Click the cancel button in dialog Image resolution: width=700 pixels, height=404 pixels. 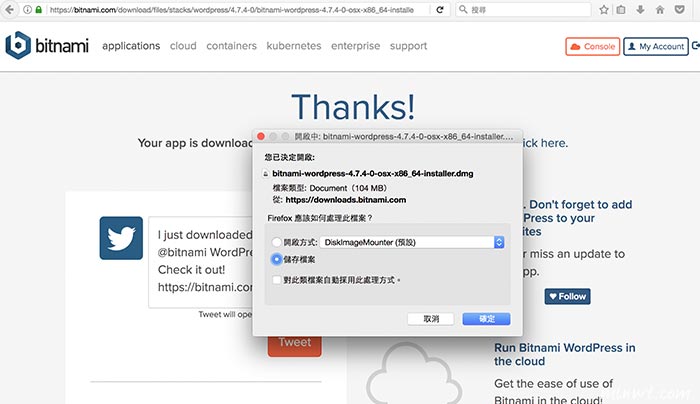click(431, 319)
